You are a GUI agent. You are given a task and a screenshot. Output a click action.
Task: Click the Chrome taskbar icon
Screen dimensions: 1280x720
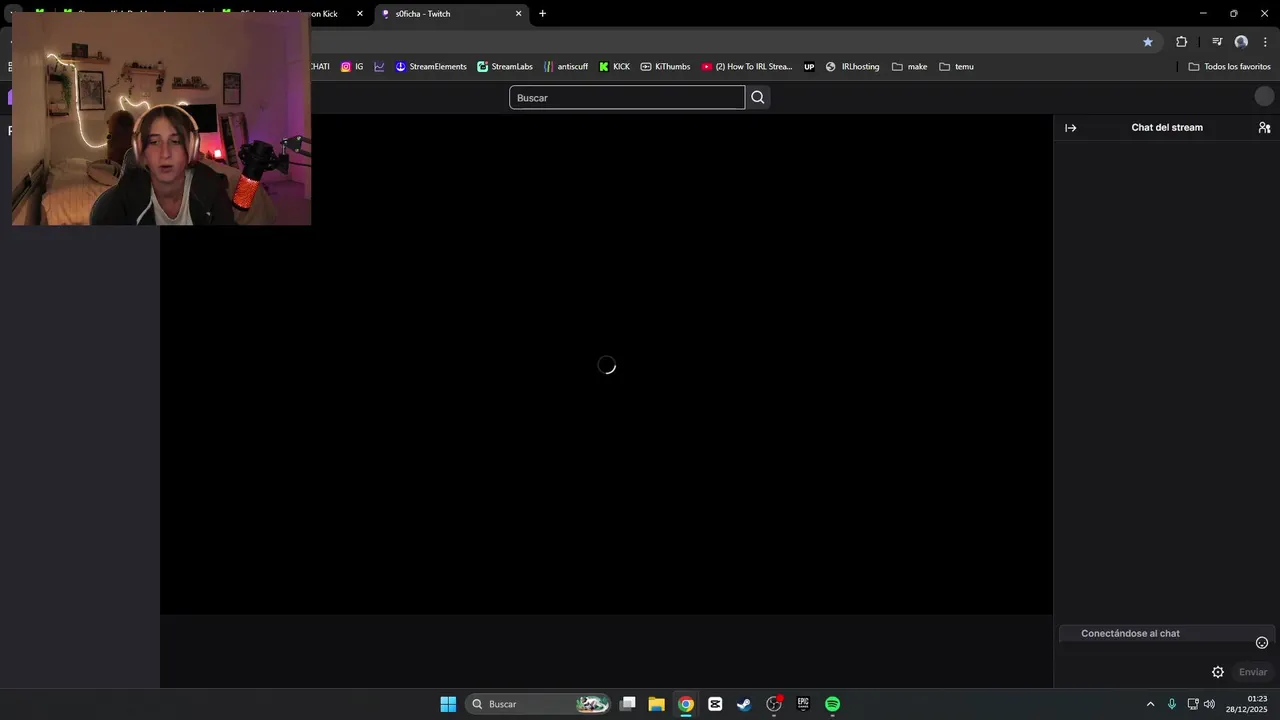coord(685,704)
